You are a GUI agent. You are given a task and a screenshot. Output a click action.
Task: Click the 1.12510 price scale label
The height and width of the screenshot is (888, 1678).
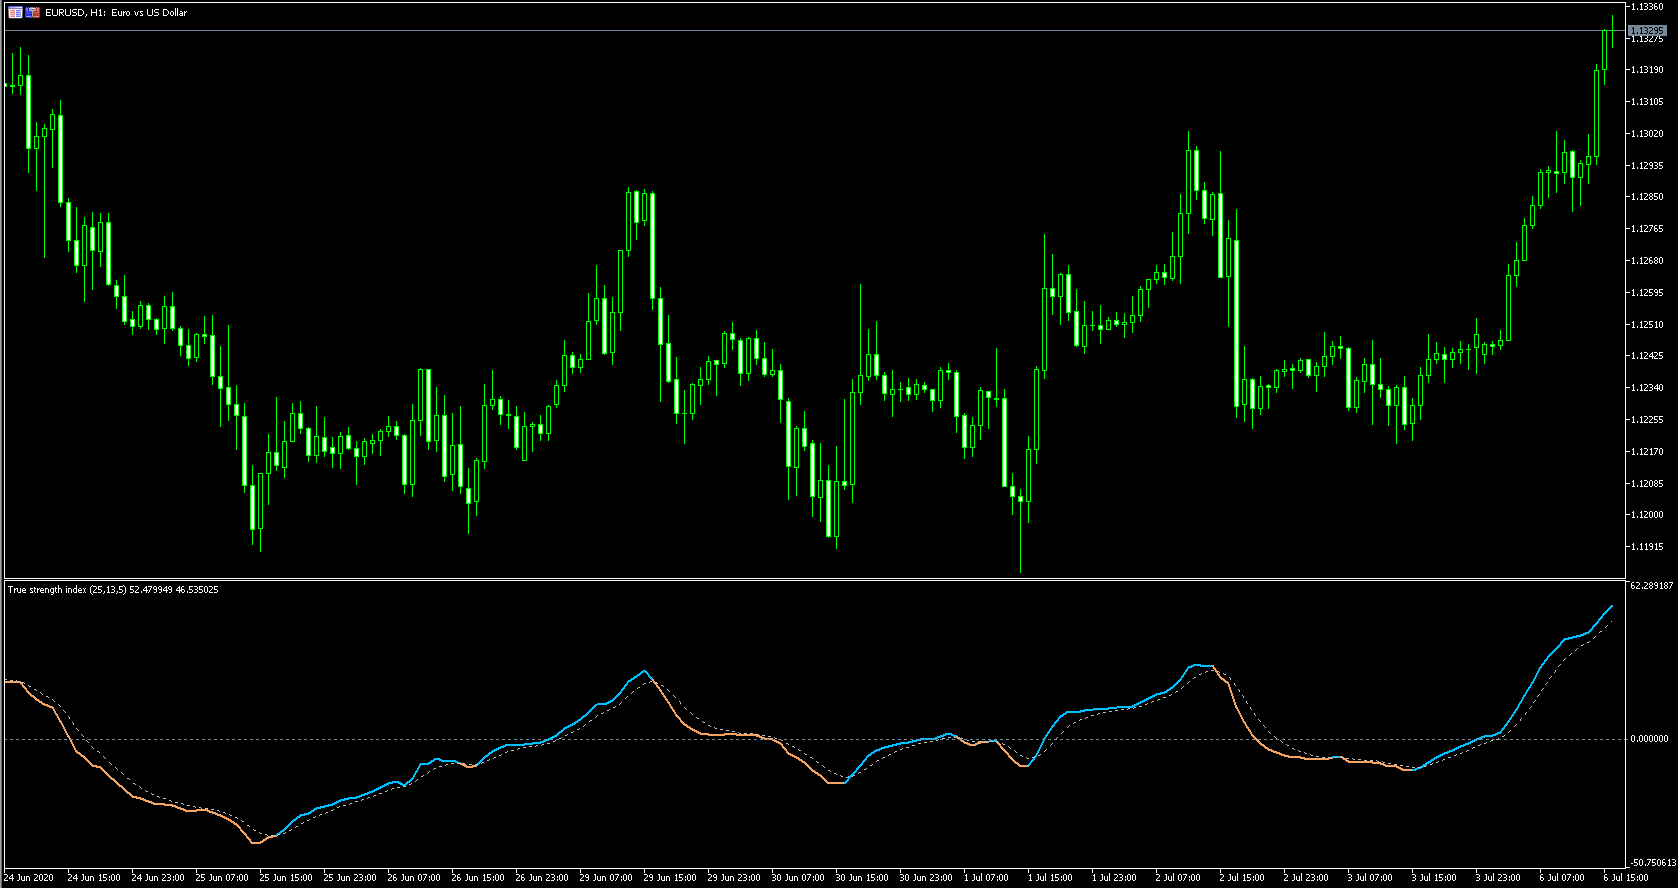coord(1646,325)
